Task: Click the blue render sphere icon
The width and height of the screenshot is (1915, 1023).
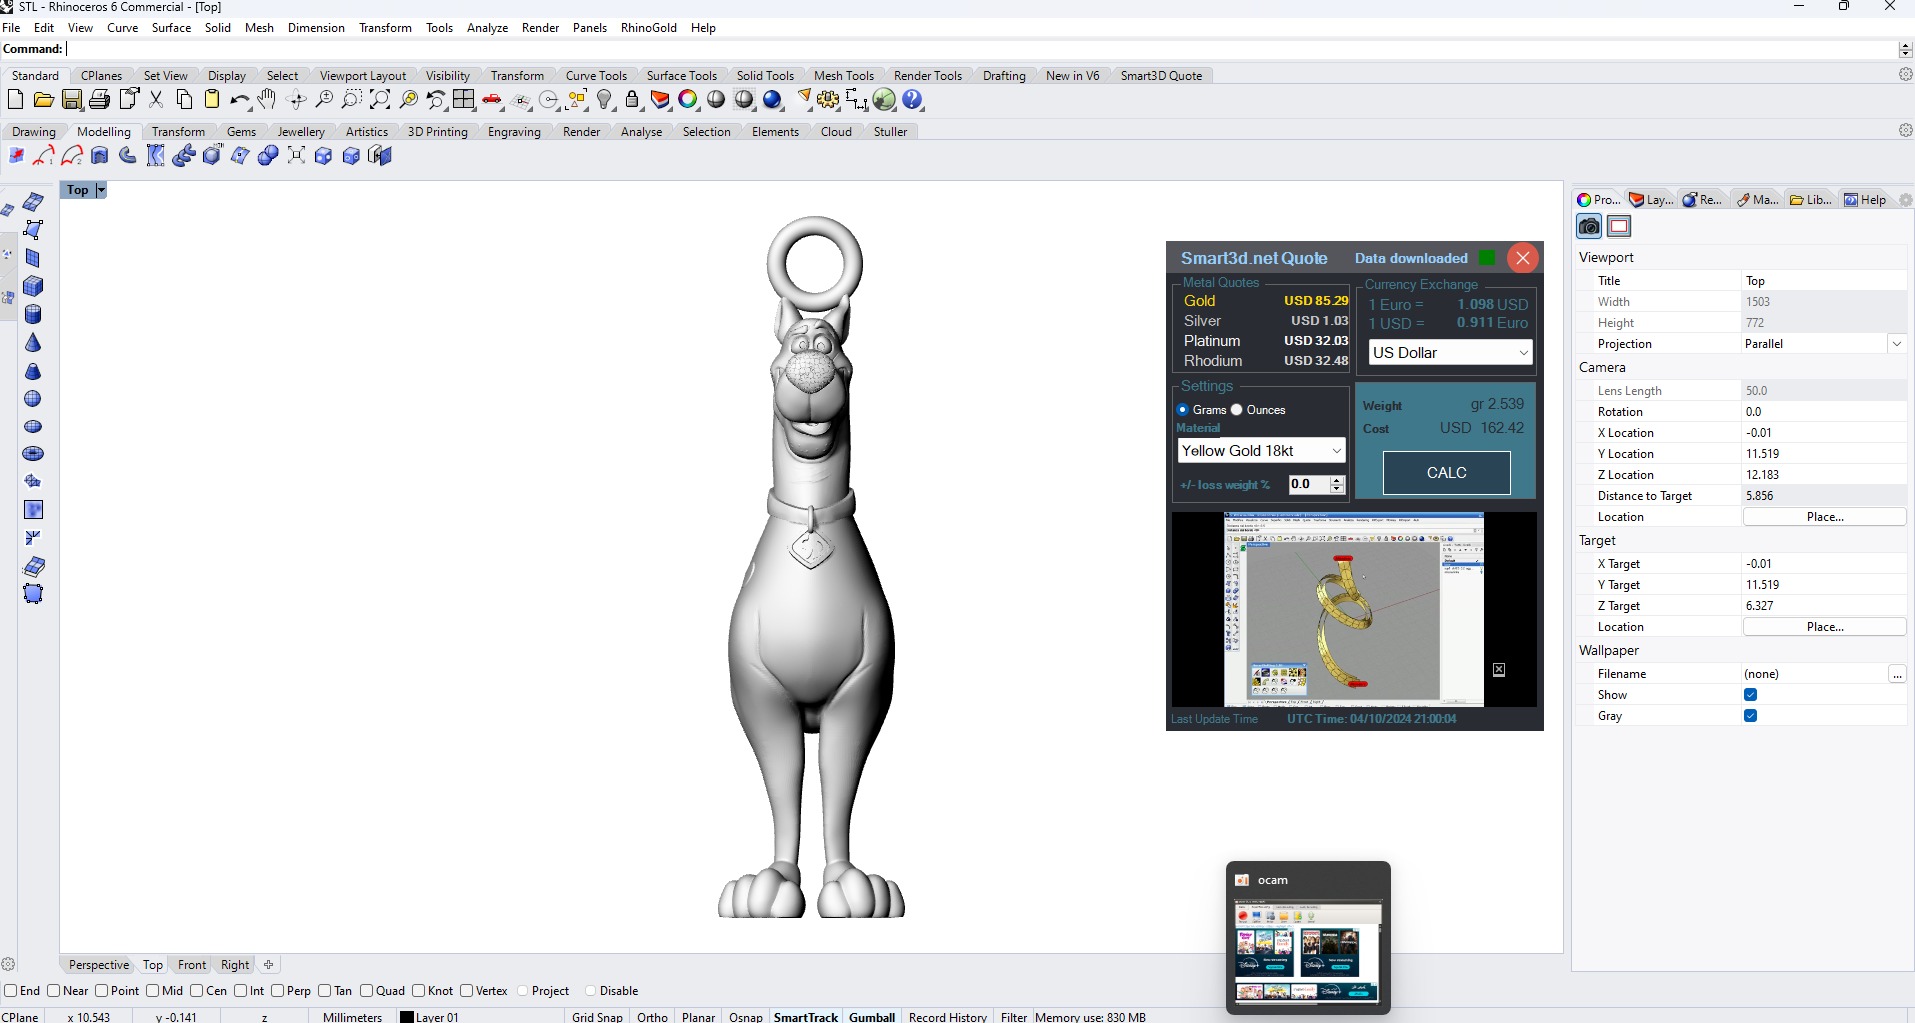Action: click(x=772, y=99)
